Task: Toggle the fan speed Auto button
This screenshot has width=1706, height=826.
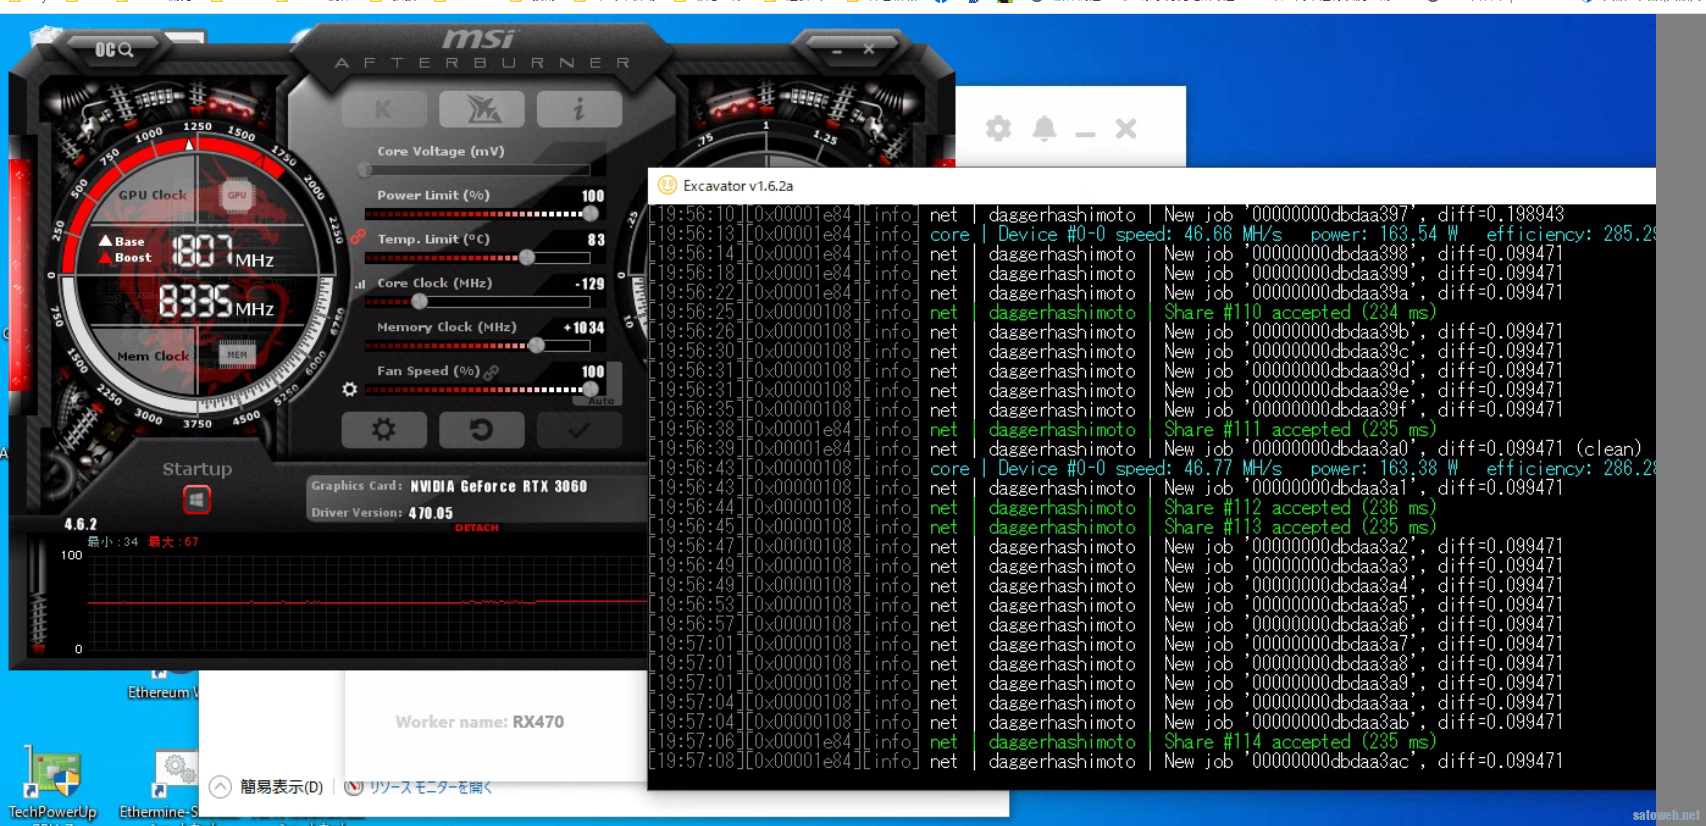Action: [601, 401]
